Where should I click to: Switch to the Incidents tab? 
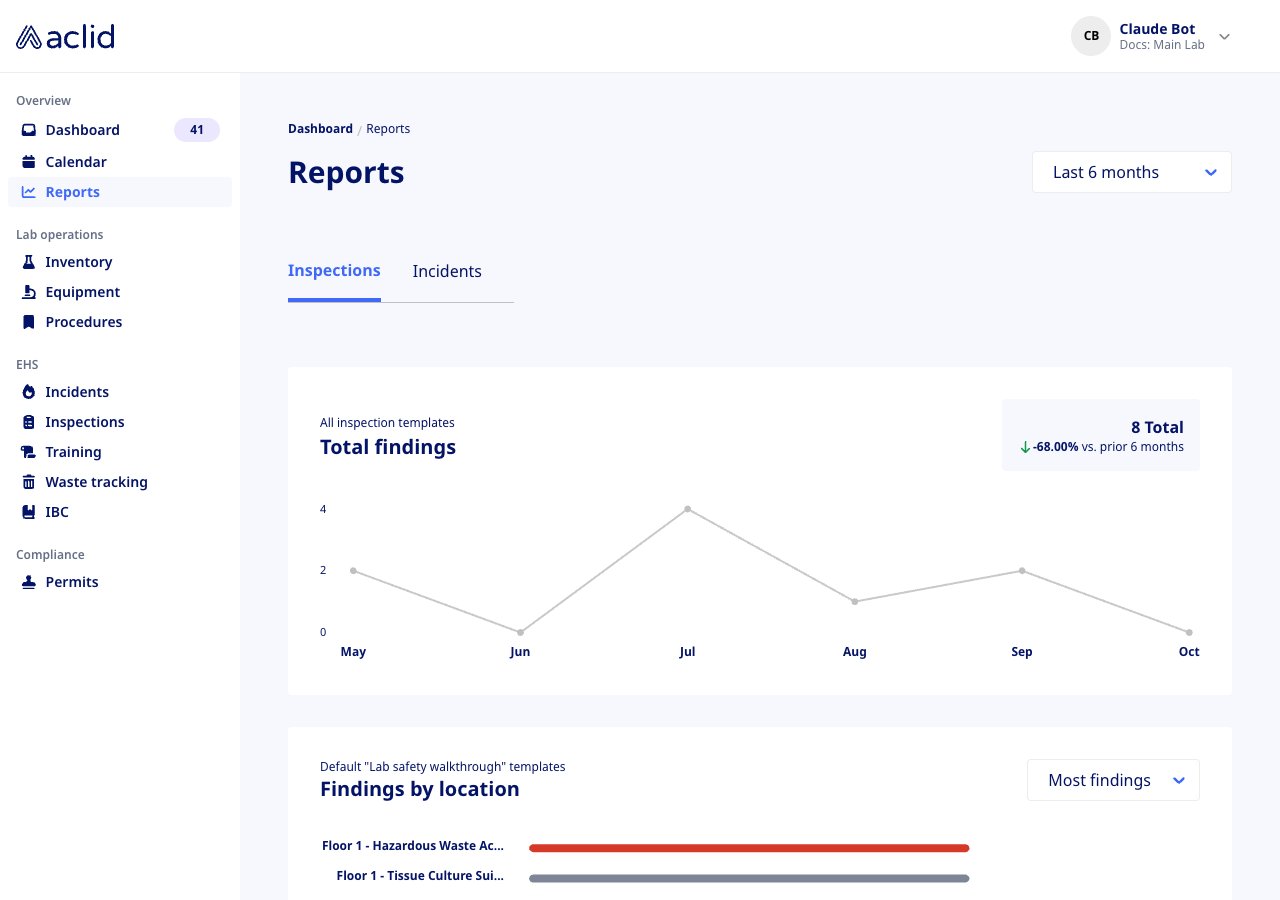coord(447,271)
